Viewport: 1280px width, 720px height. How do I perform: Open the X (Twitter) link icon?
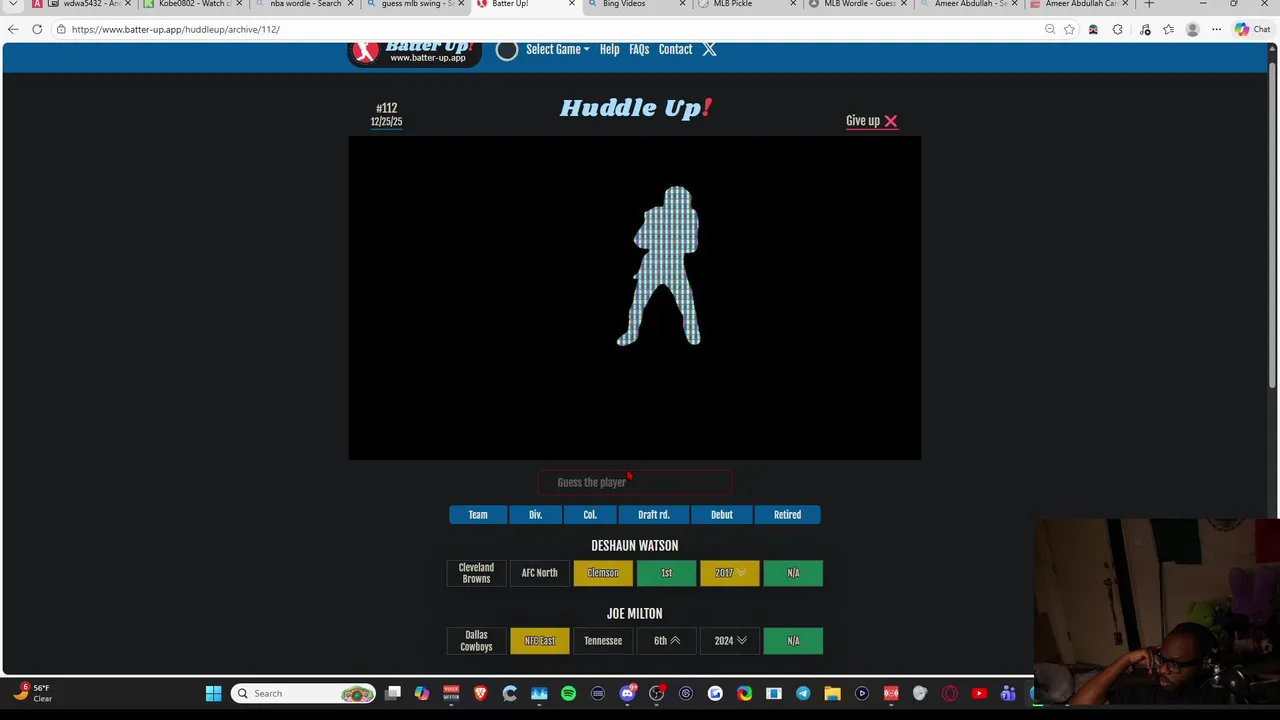pyautogui.click(x=709, y=49)
